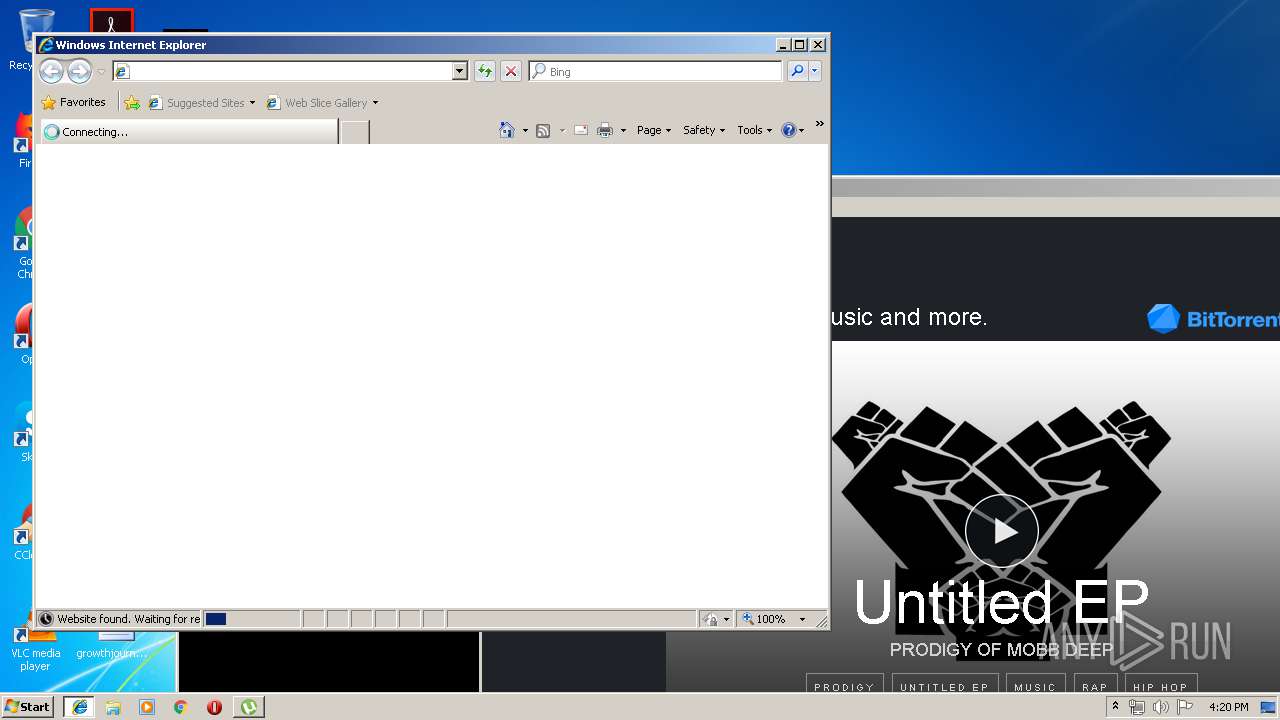Screen dimensions: 1280x720
Task: Open the search provider options dropdown
Action: point(815,71)
